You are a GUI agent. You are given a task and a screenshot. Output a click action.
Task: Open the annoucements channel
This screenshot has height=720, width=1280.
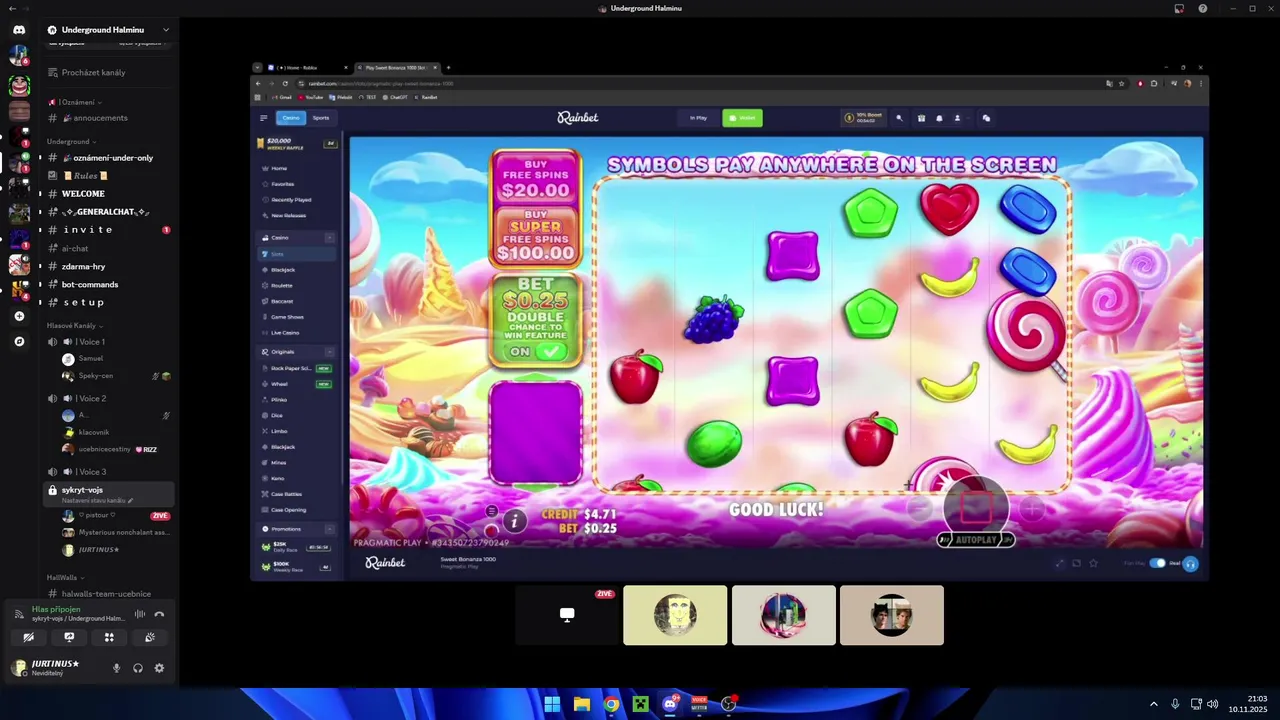pos(108,118)
